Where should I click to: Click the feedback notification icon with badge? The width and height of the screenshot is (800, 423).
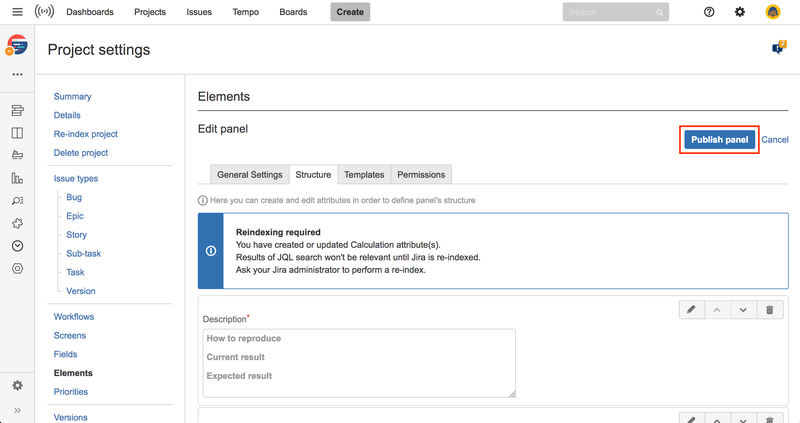778,48
